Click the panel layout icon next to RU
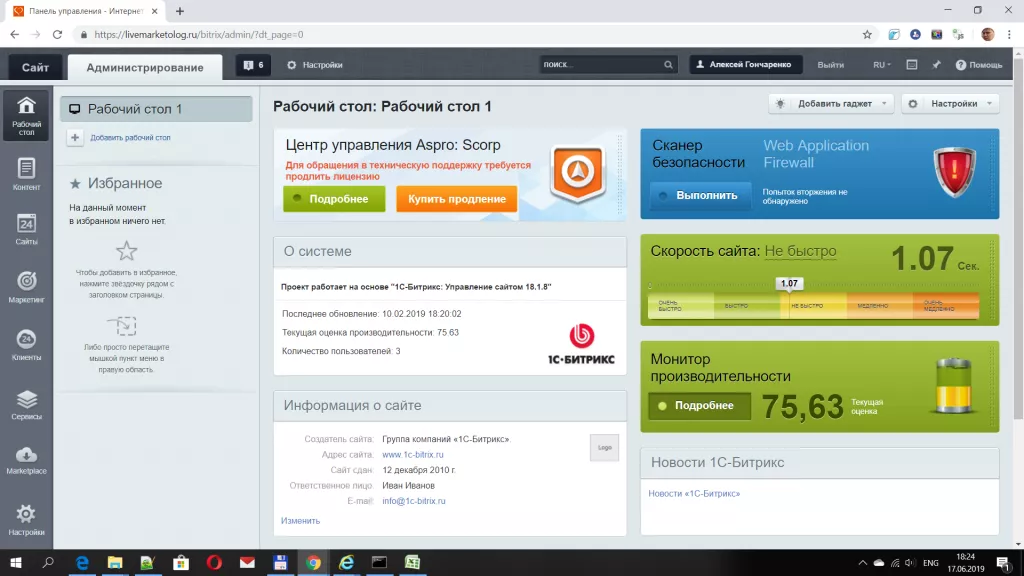This screenshot has width=1024, height=576. 912,65
